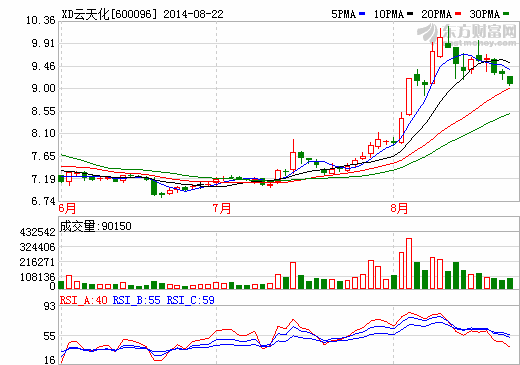
Task: Click the tallest red volume bar in August
Action: click(409, 264)
